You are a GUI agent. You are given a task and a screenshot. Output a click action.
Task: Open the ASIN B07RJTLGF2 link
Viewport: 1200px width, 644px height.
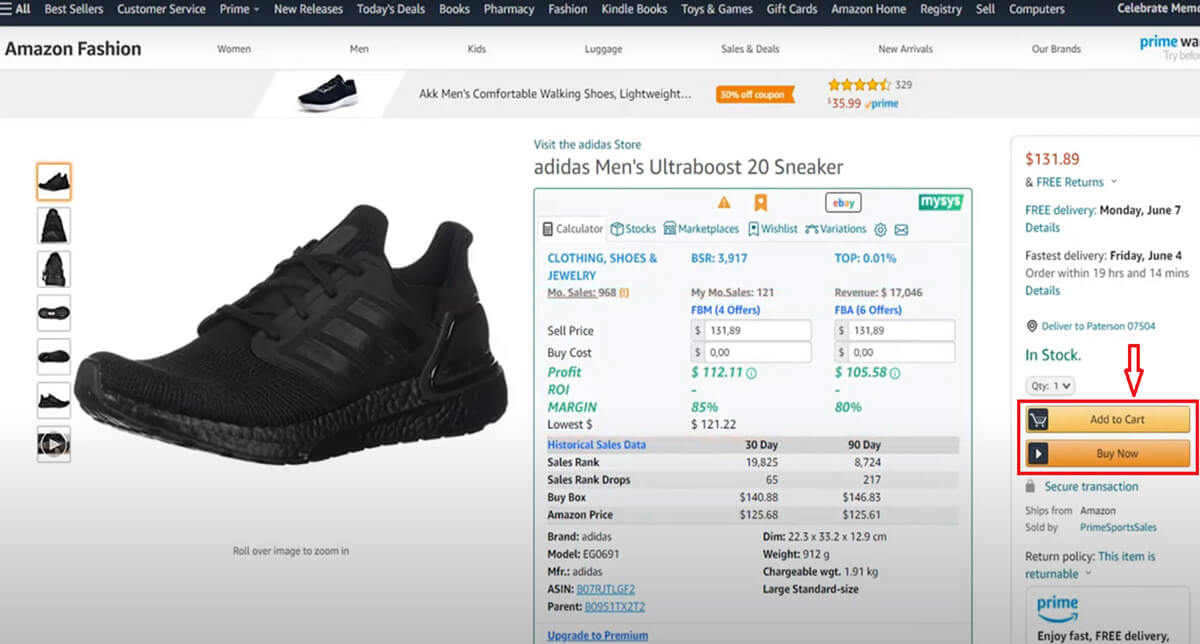tap(605, 589)
